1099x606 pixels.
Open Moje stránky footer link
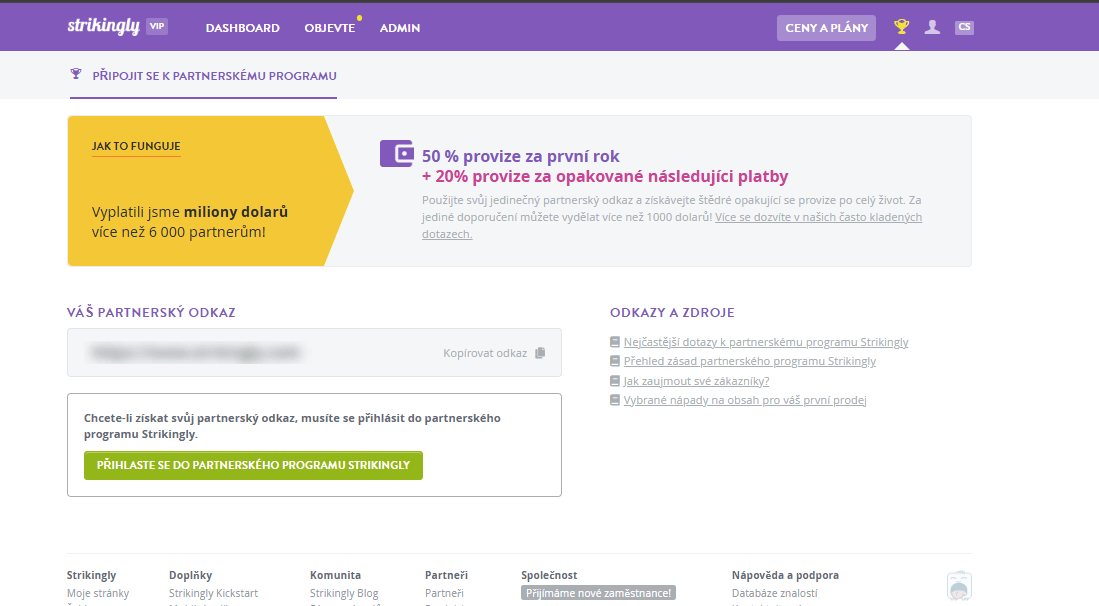tap(98, 593)
